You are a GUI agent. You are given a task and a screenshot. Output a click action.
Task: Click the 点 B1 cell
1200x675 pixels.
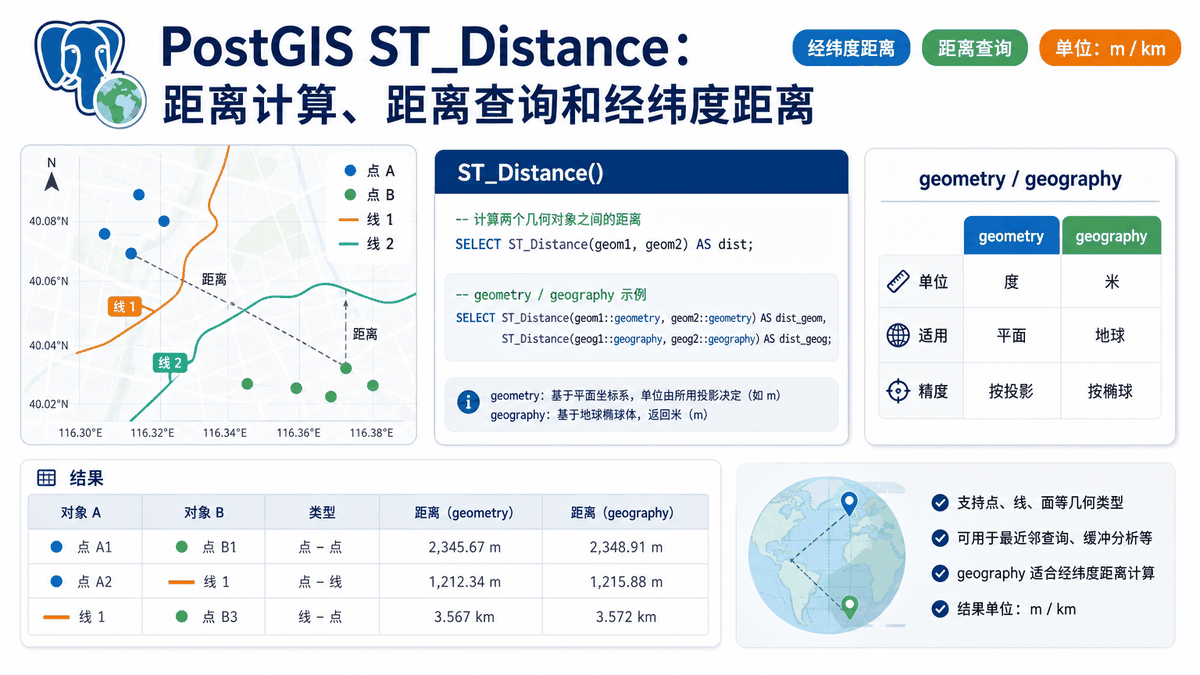click(205, 547)
